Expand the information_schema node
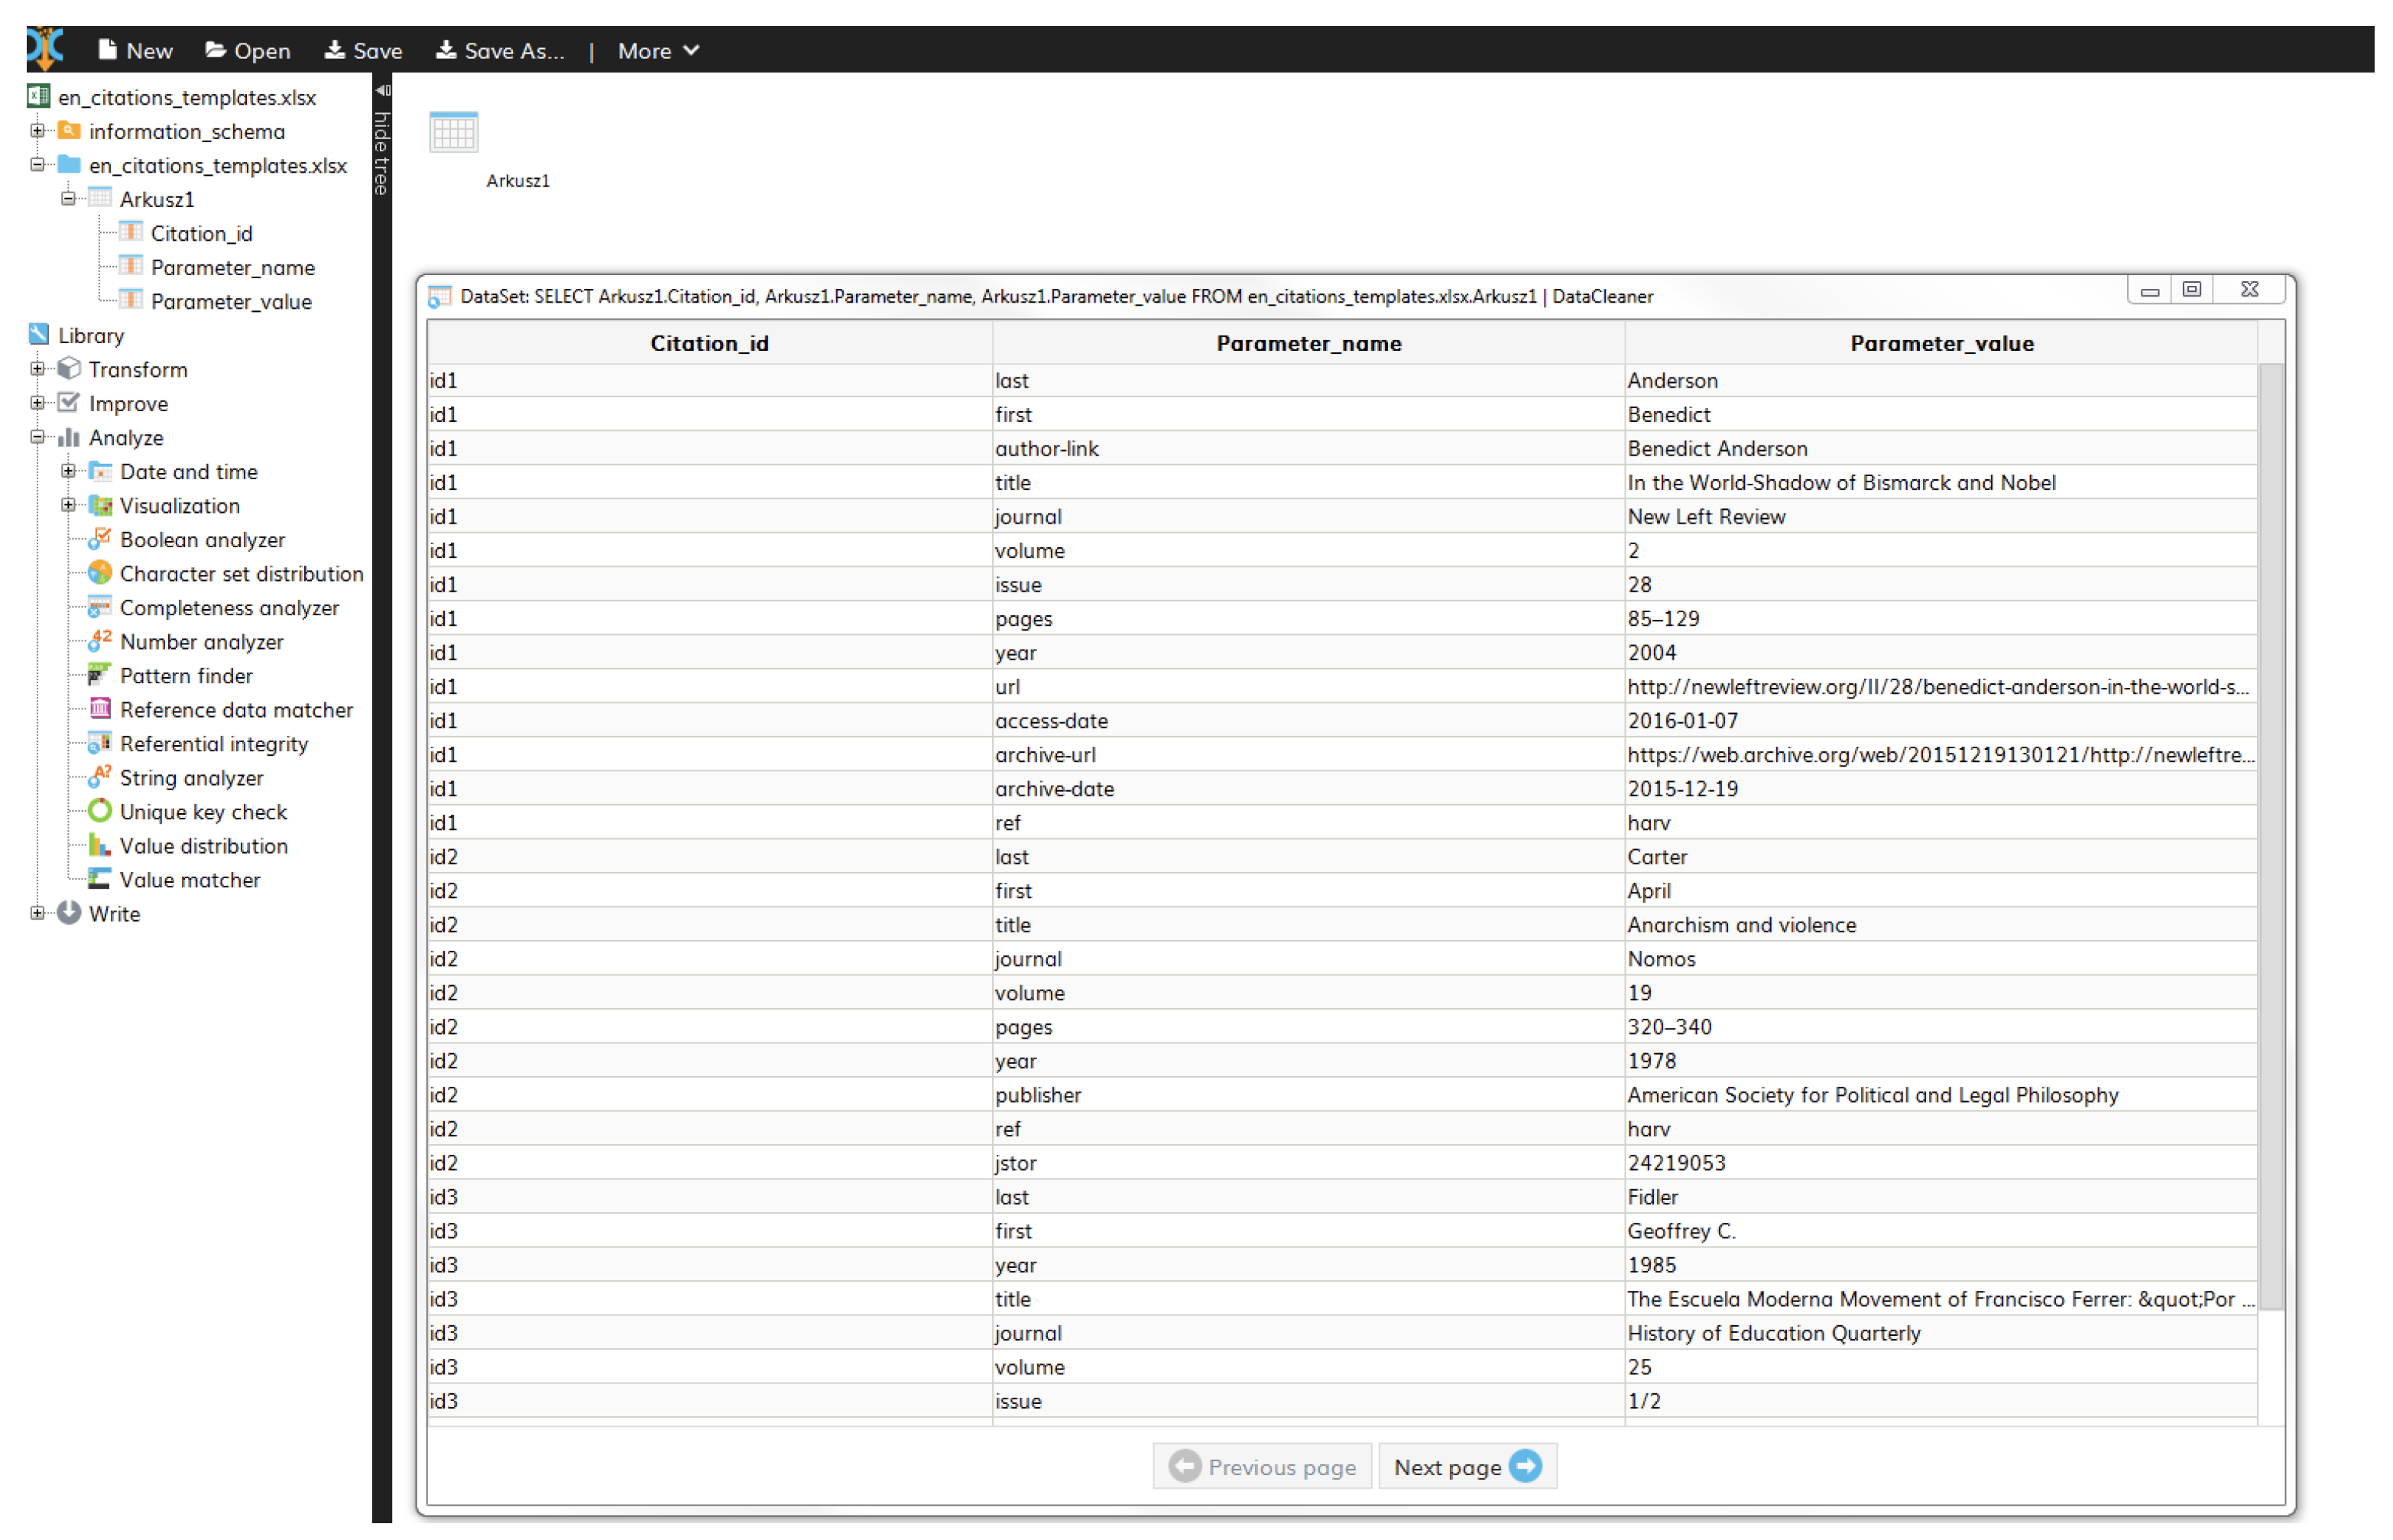This screenshot has width=2393, height=1540. pos(37,131)
